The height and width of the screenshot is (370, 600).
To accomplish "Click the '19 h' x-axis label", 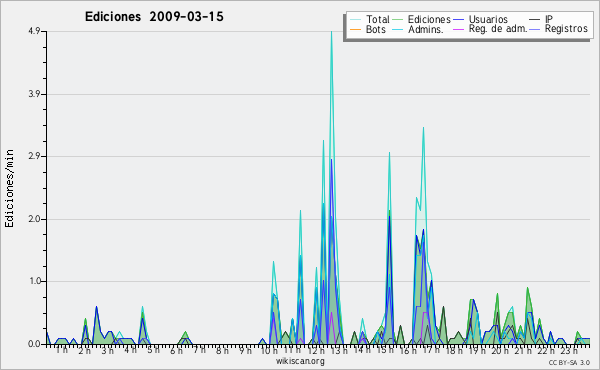I will point(477,350).
